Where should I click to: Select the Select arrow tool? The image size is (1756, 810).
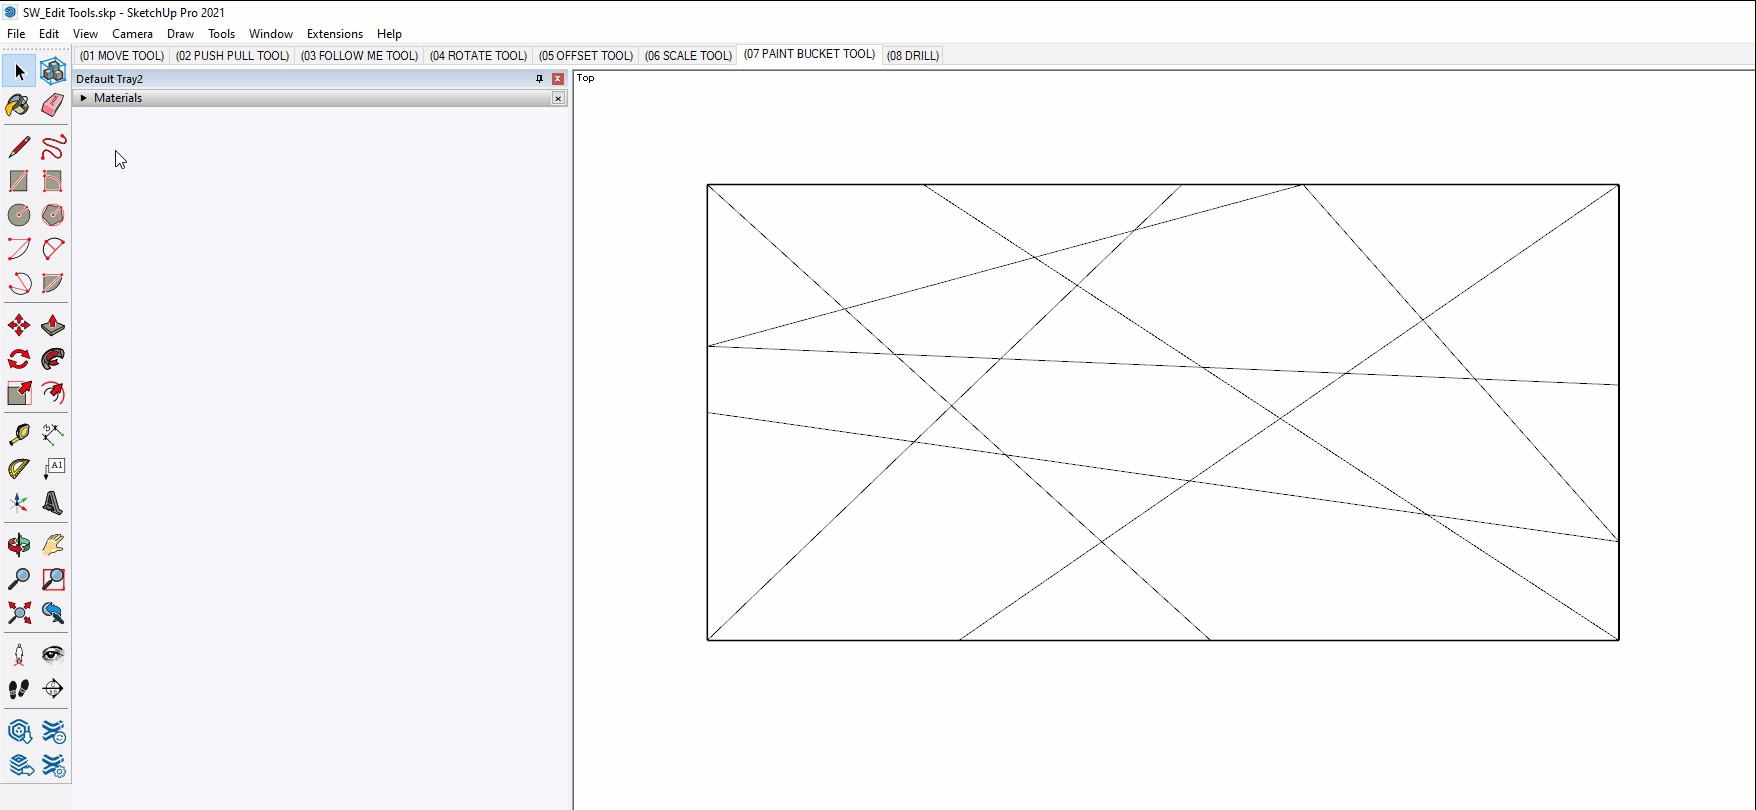coord(19,71)
